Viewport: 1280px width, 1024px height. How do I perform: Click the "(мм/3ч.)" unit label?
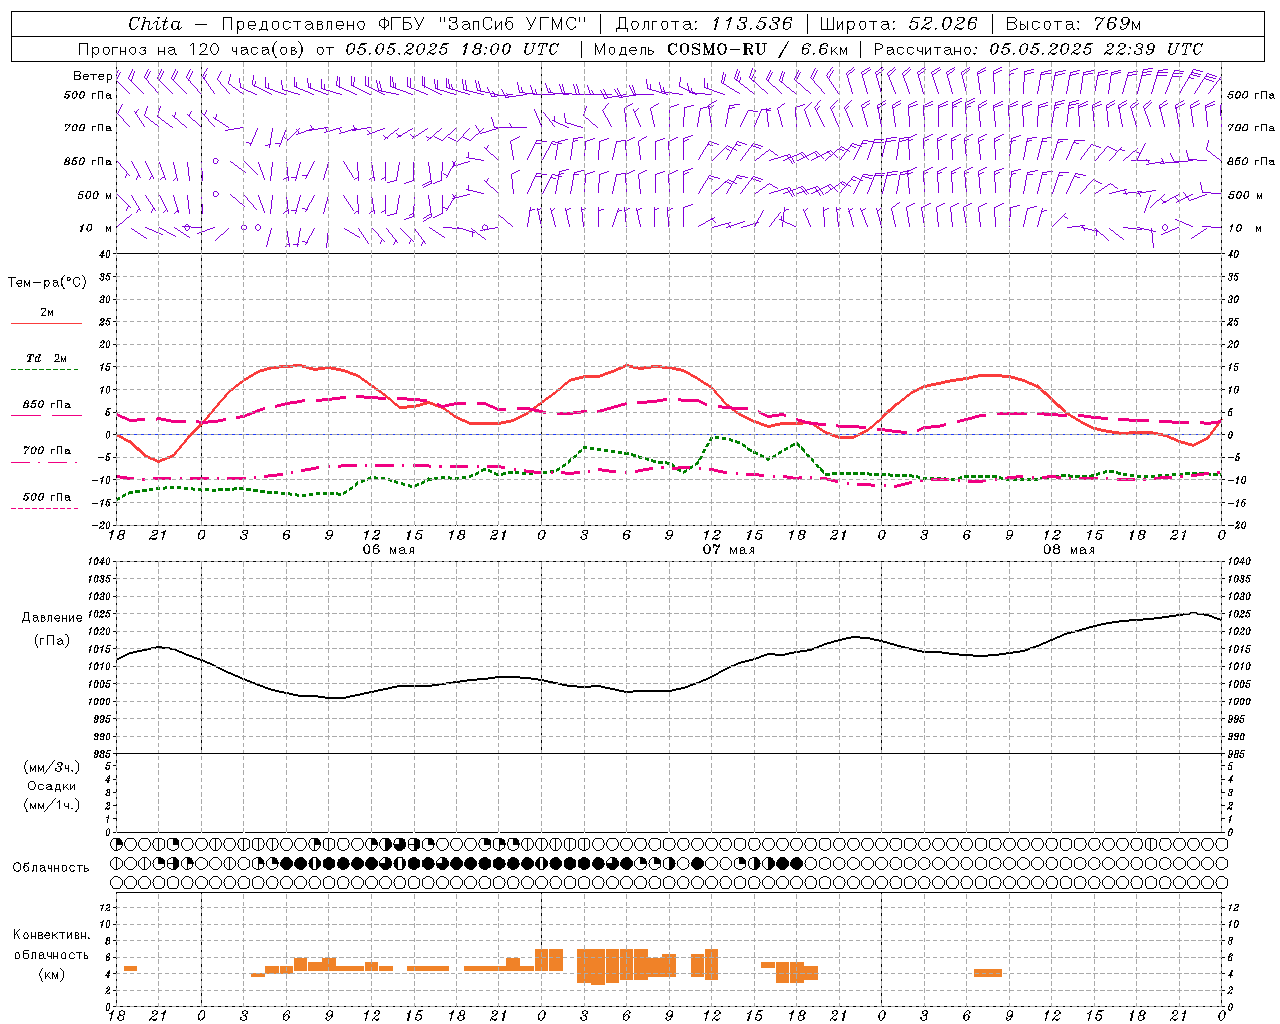(51, 767)
